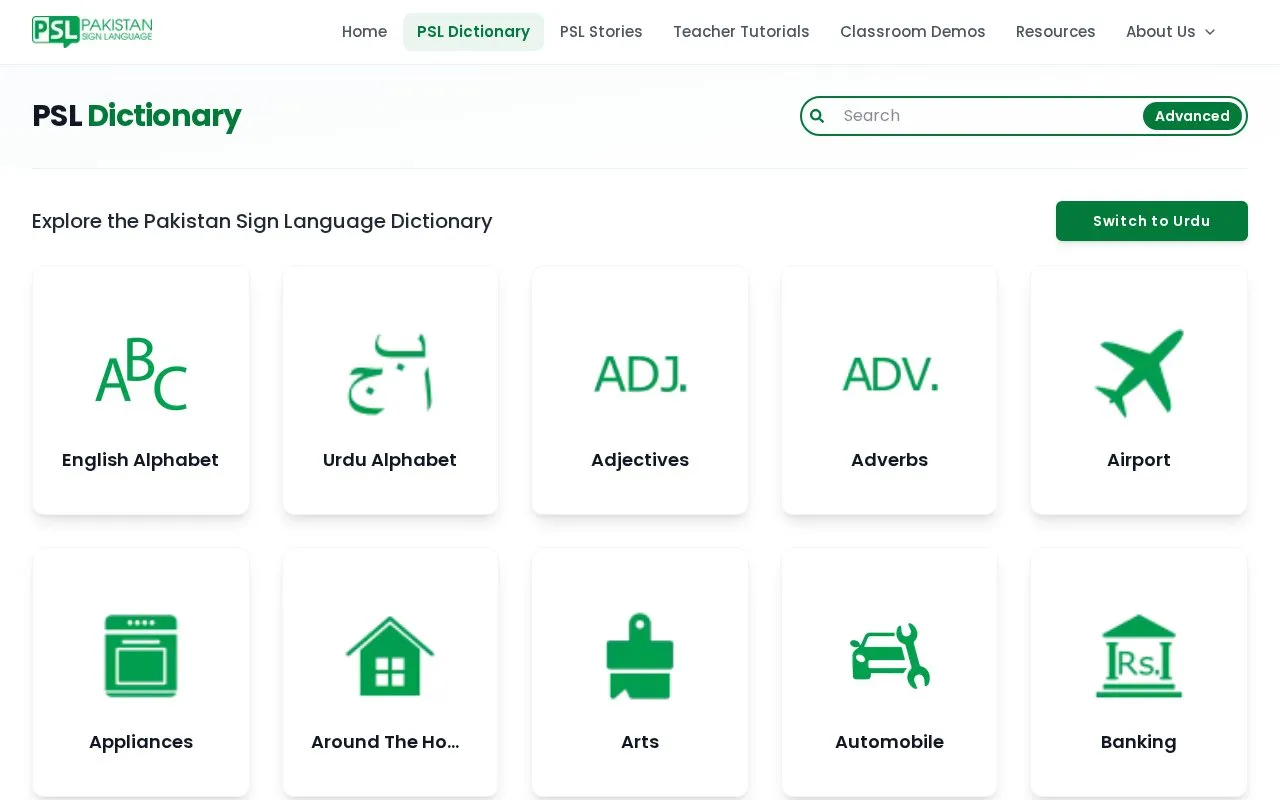1280x800 pixels.
Task: Open the Classroom Demos page
Action: tap(913, 32)
